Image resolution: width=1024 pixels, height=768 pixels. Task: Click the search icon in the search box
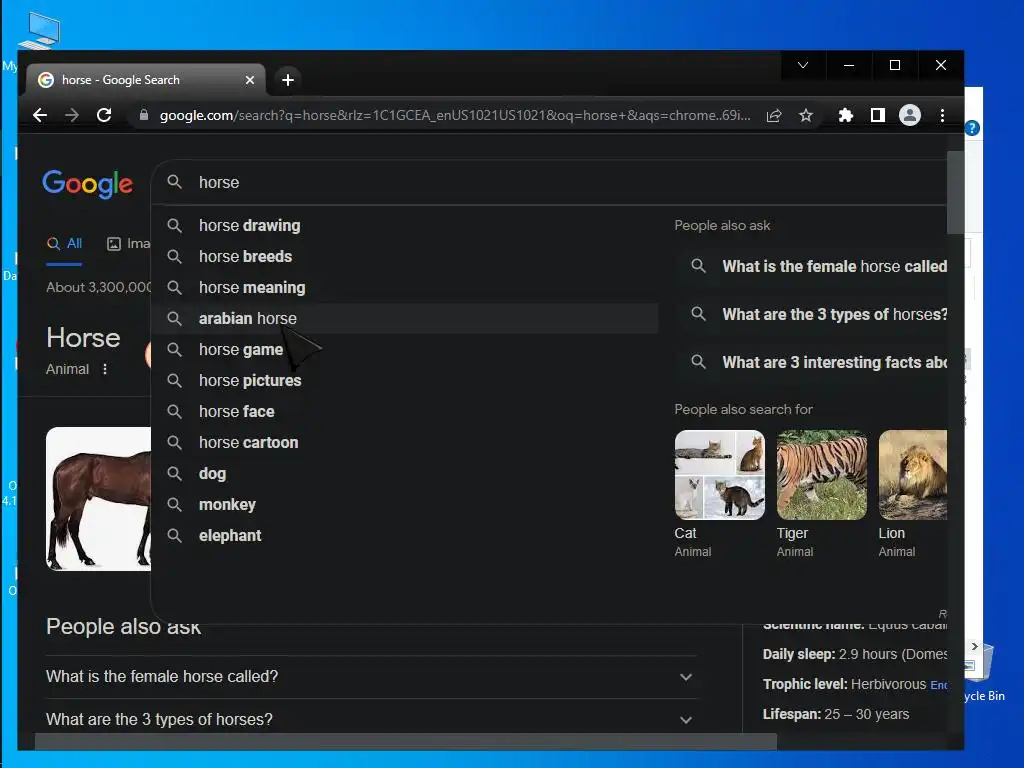174,182
